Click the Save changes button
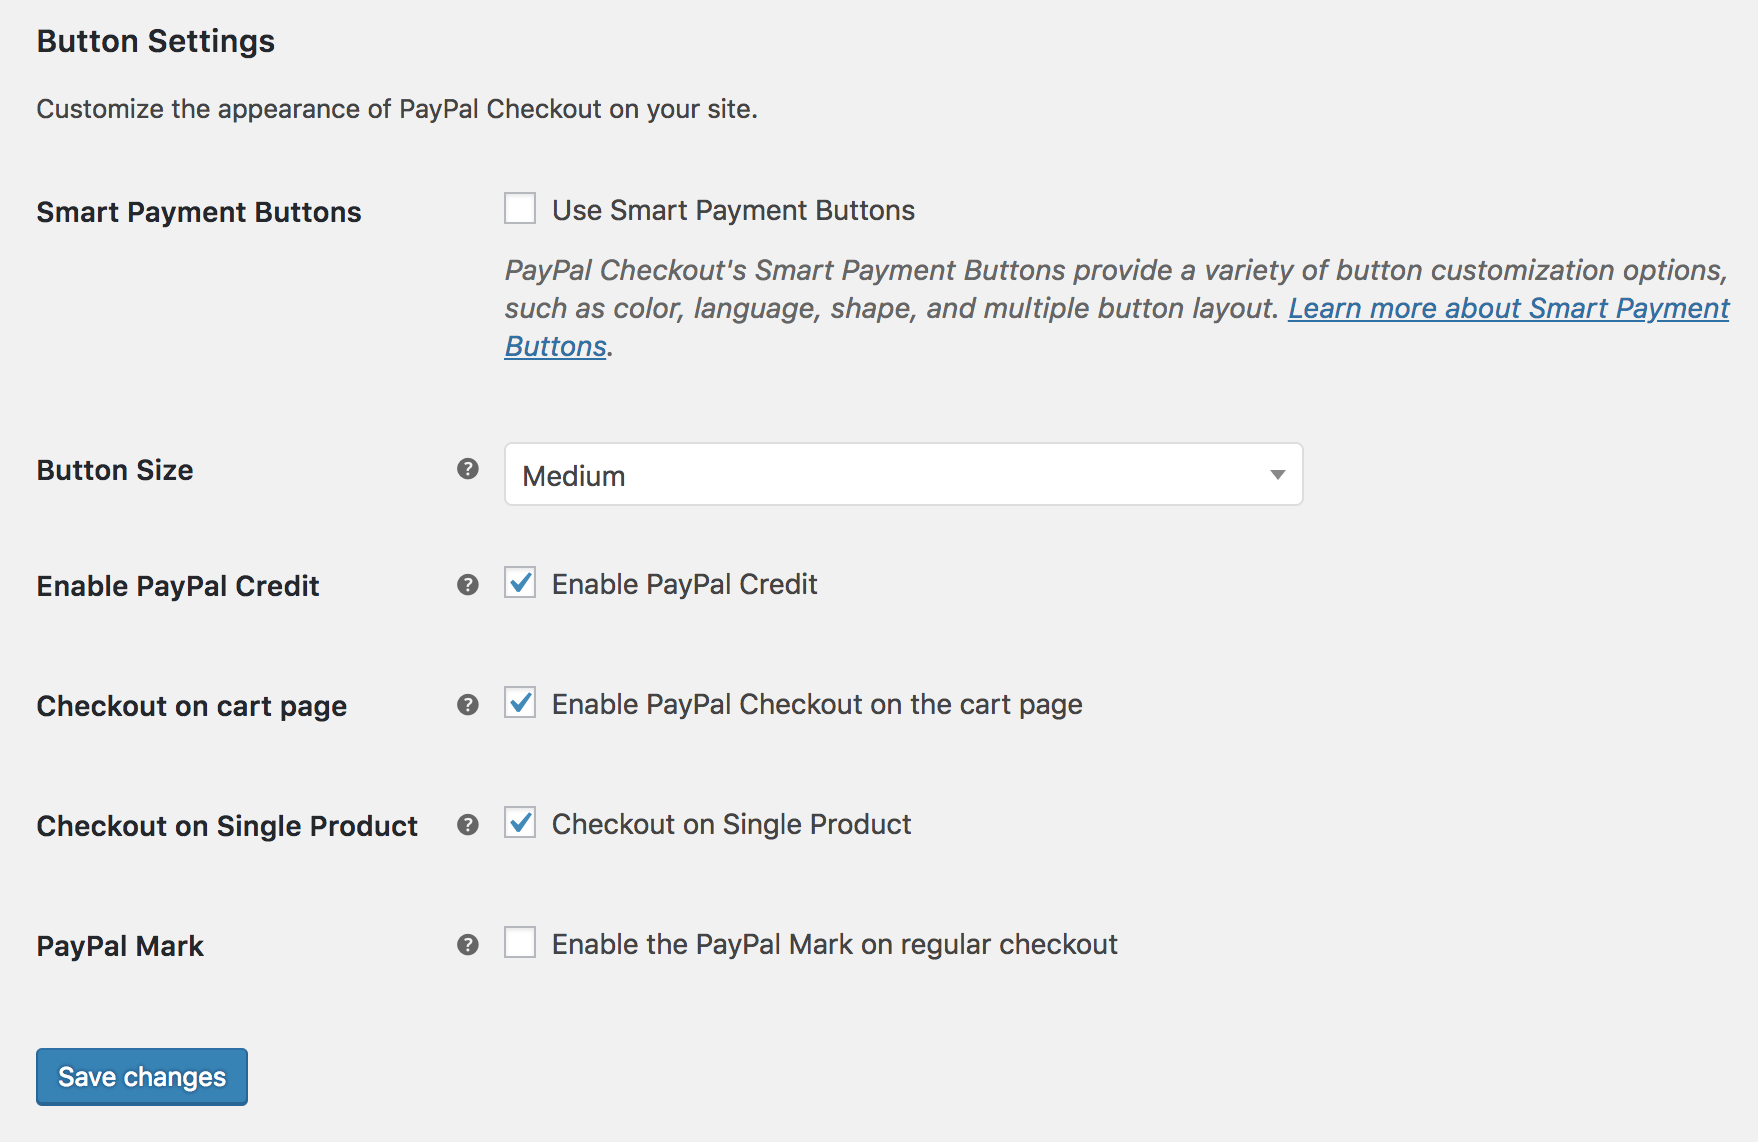 click(x=142, y=1077)
